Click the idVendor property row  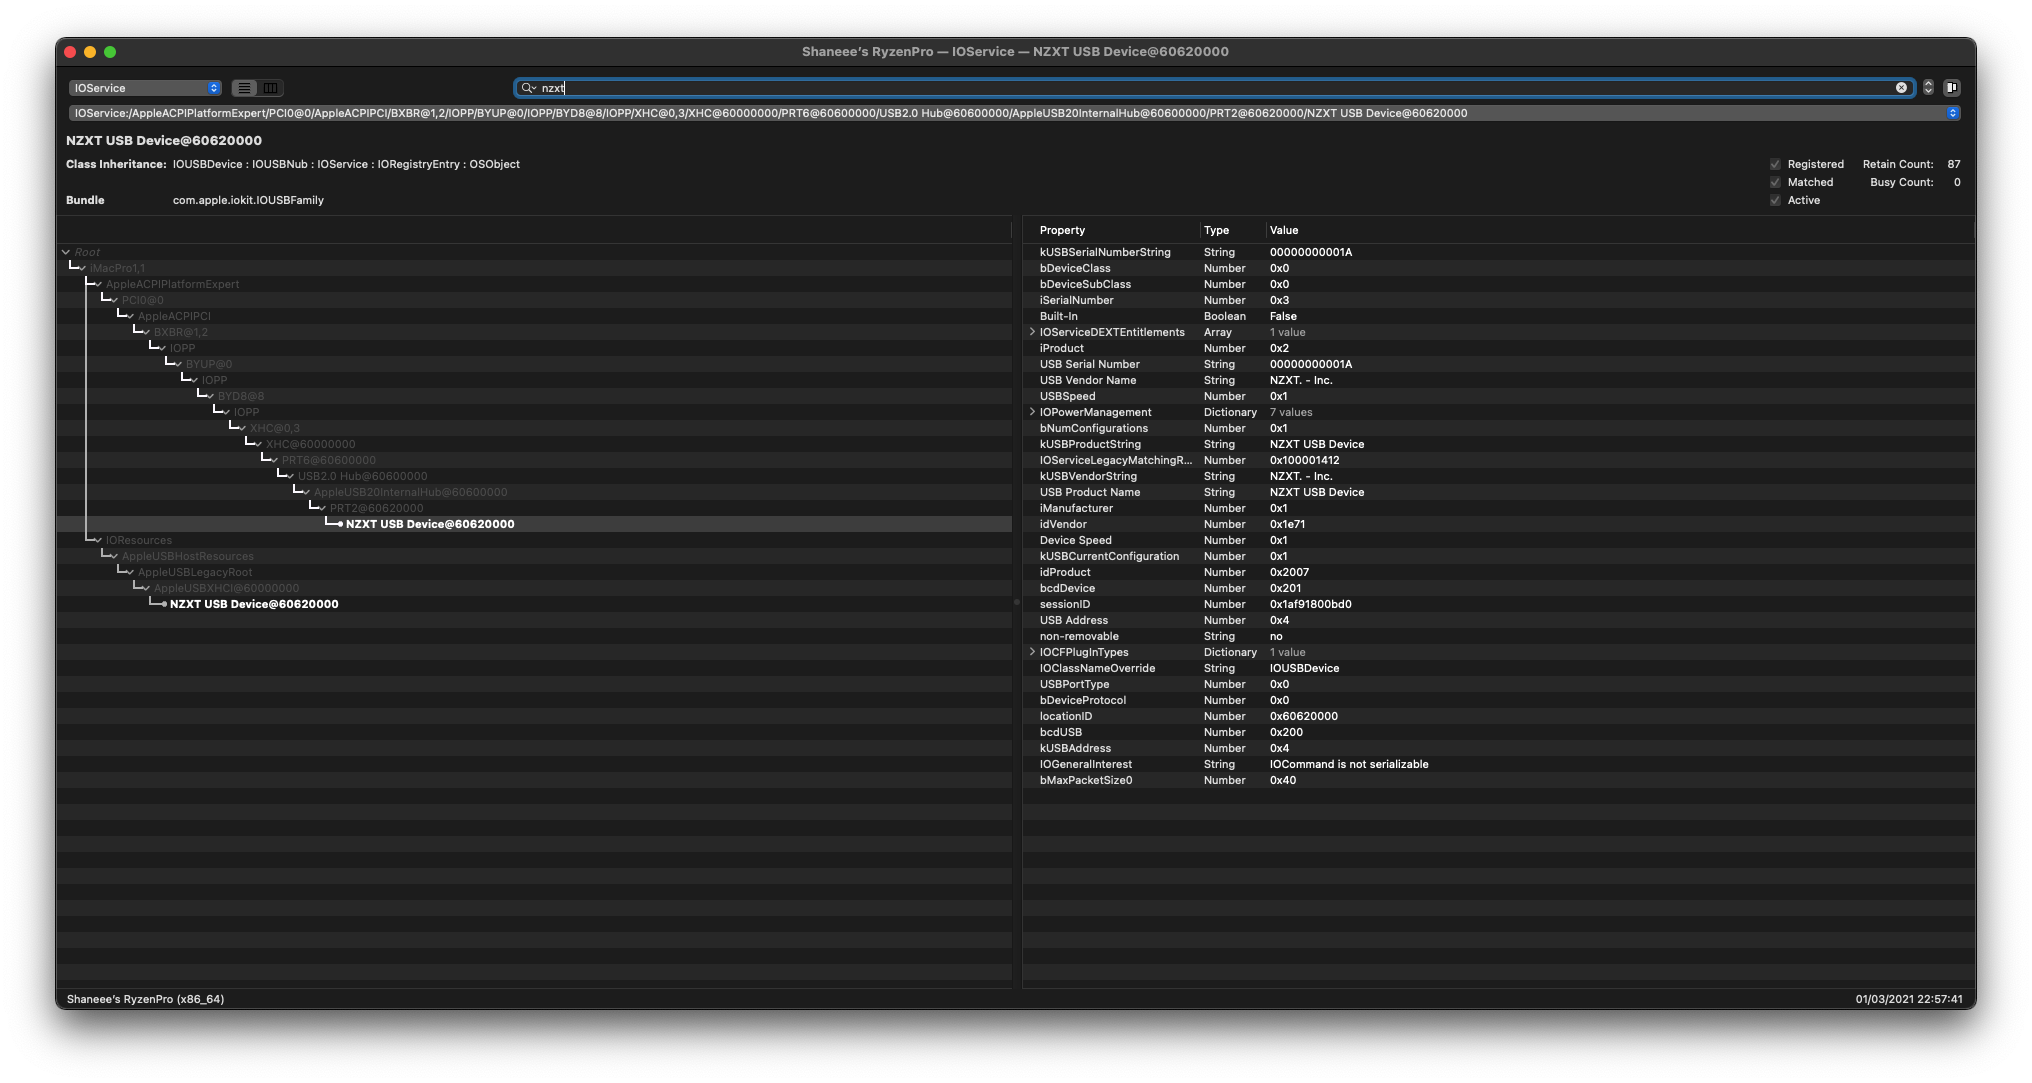tap(1063, 524)
